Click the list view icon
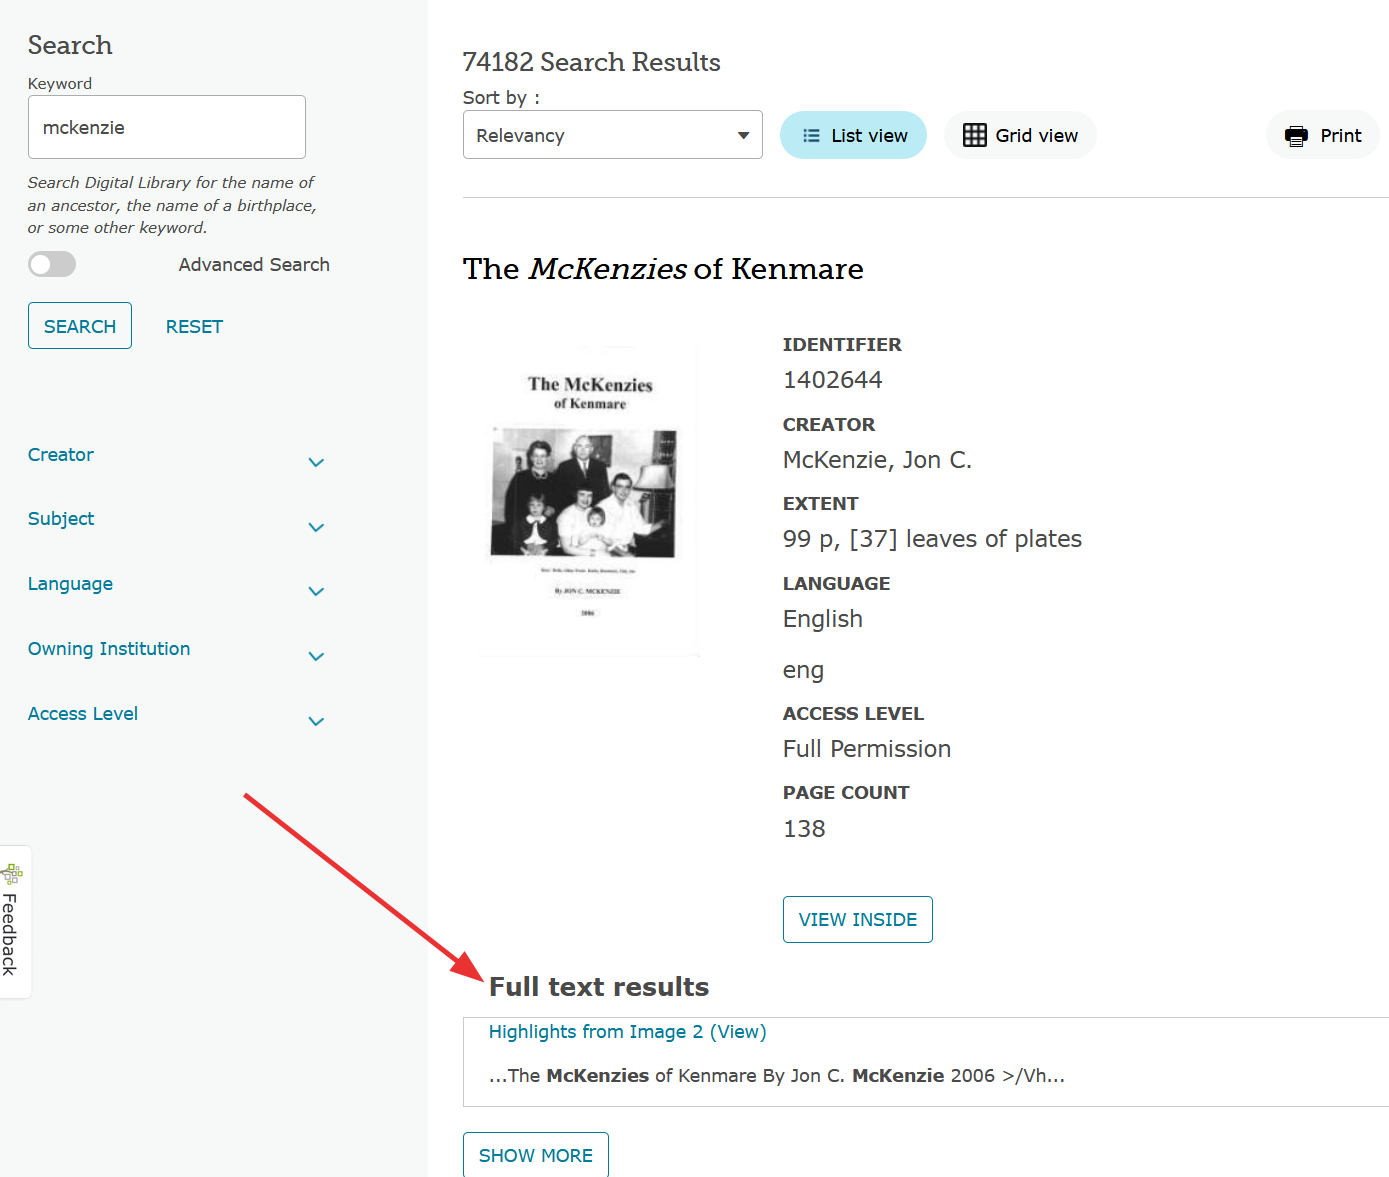The width and height of the screenshot is (1389, 1177). (x=811, y=136)
